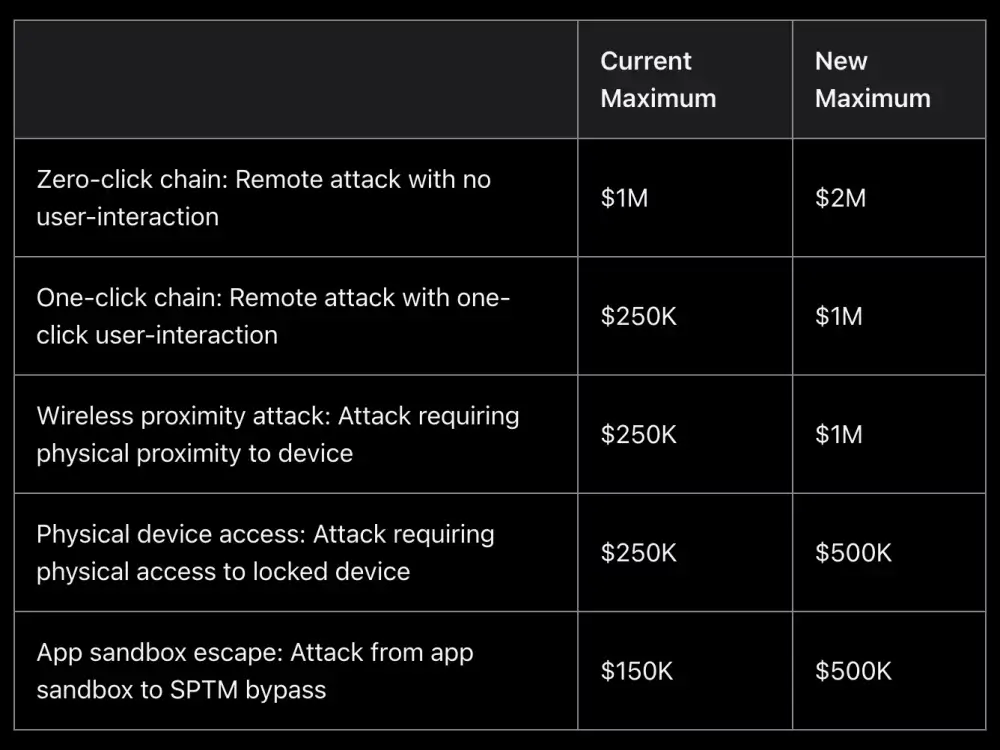1000x750 pixels.
Task: Select physical device access's $250K current maximum
Action: [639, 552]
